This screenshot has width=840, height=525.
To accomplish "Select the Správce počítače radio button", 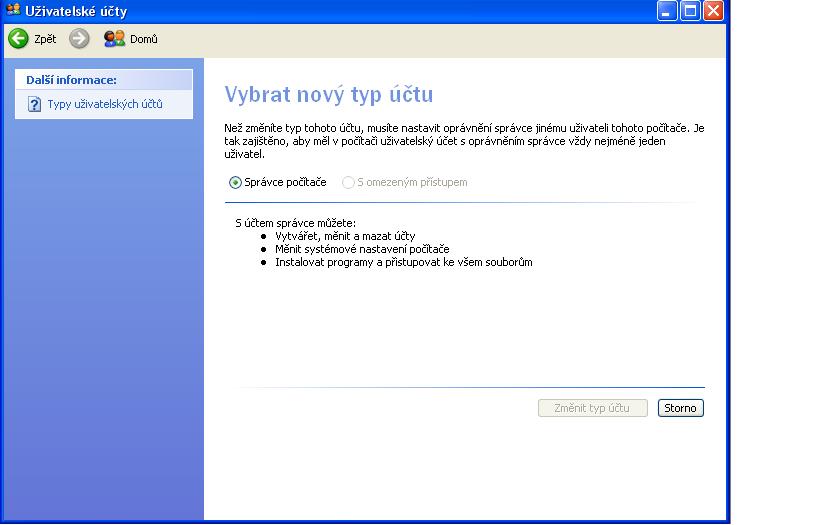I will point(235,183).
